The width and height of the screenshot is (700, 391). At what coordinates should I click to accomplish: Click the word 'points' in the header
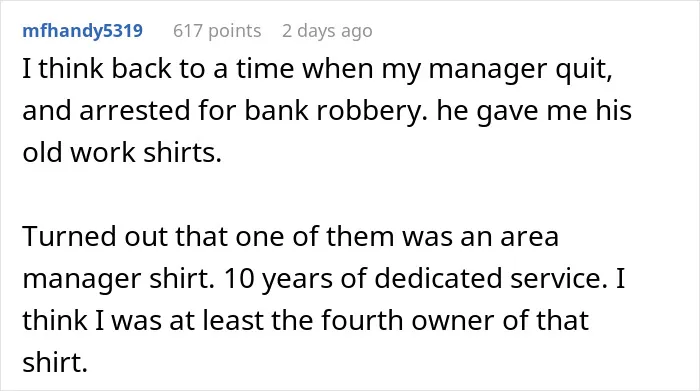235,32
